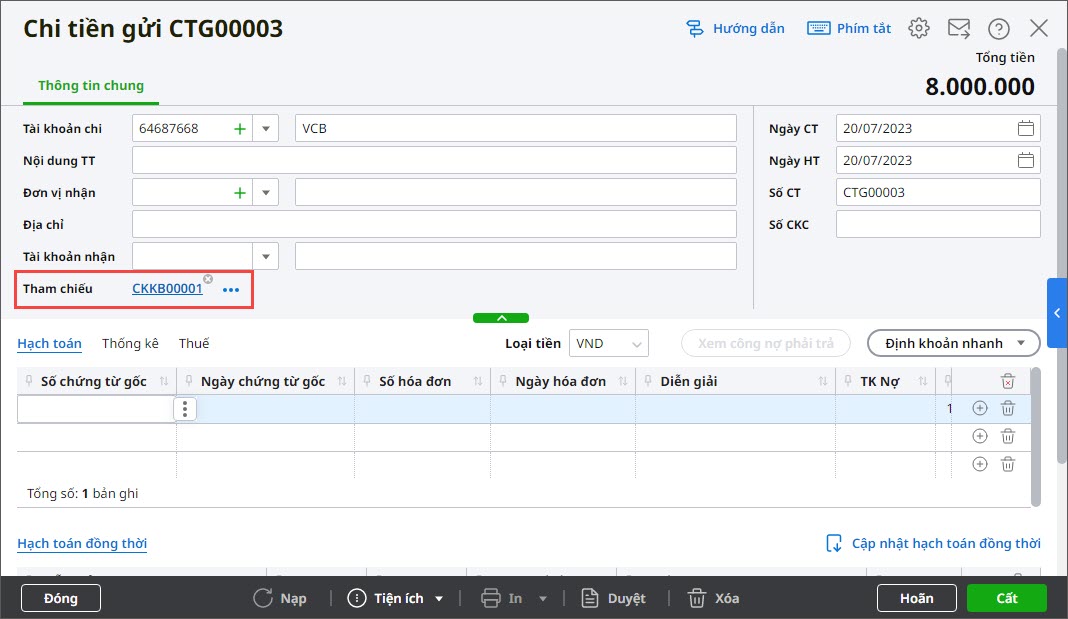Delete the first row in the grid
This screenshot has height=619, width=1068.
click(1008, 408)
